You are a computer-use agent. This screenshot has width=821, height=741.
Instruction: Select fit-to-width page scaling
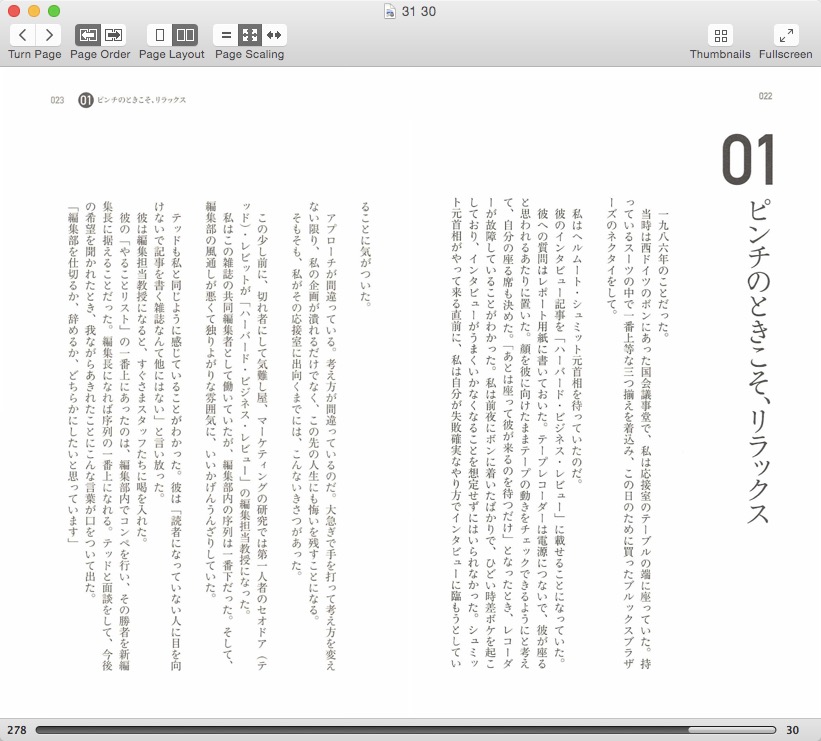pyautogui.click(x=274, y=34)
